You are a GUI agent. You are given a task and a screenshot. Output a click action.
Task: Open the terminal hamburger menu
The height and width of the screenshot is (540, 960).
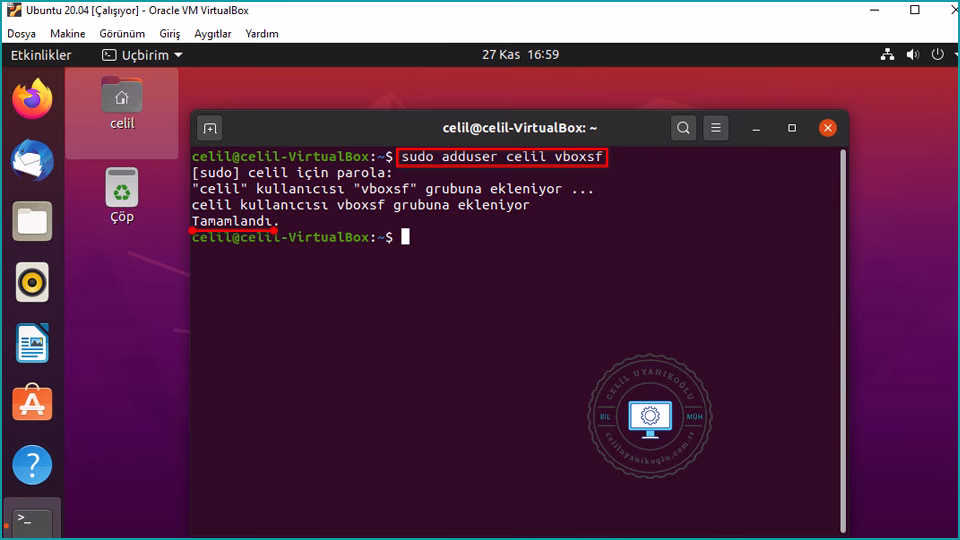tap(716, 128)
